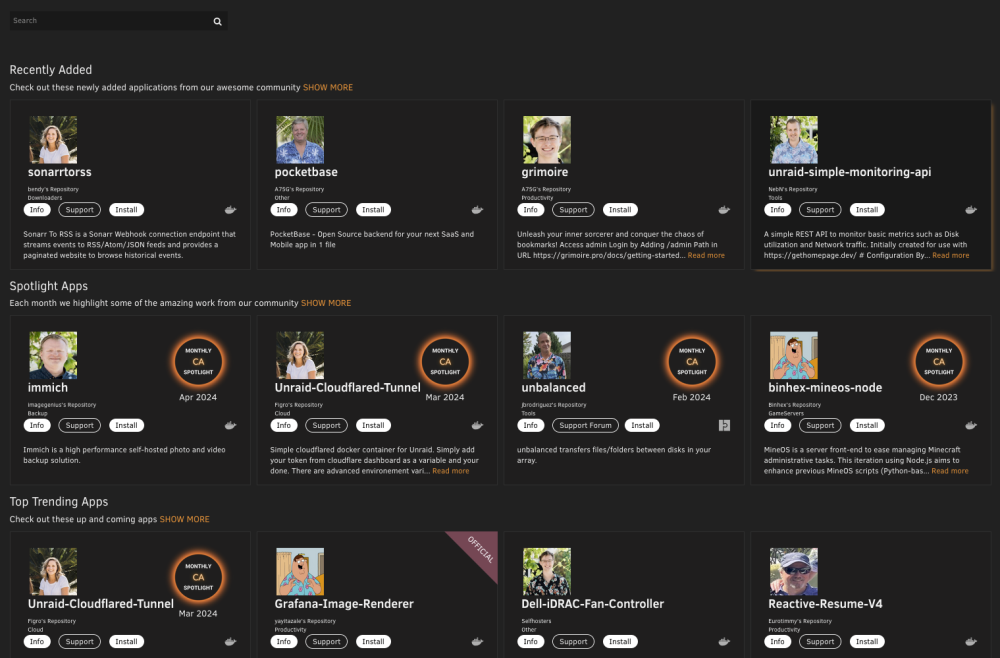Read more about binhex-mineos-node
Viewport: 1000px width, 658px height.
click(950, 471)
